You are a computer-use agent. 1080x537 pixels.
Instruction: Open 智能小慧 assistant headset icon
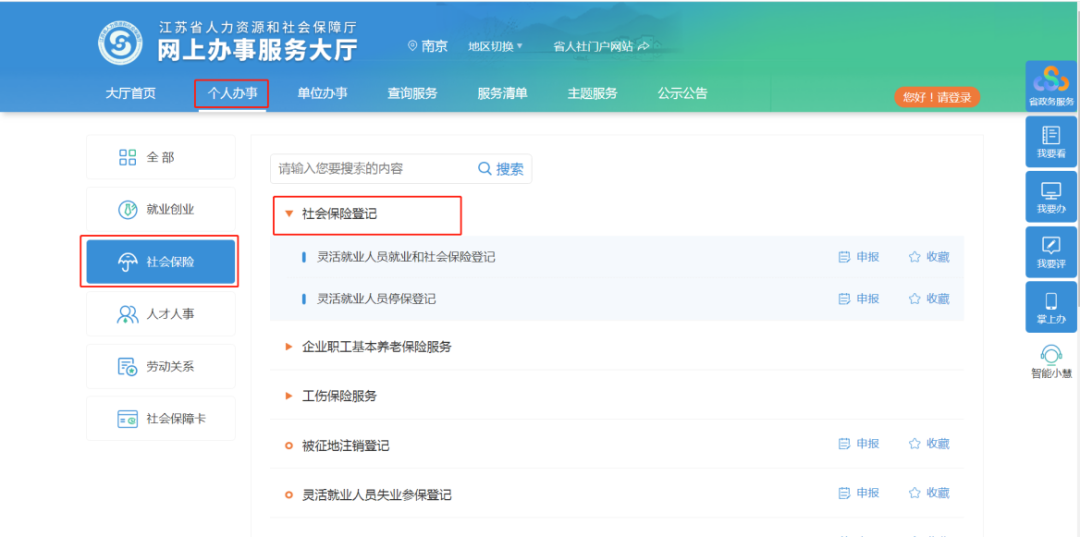(1051, 355)
